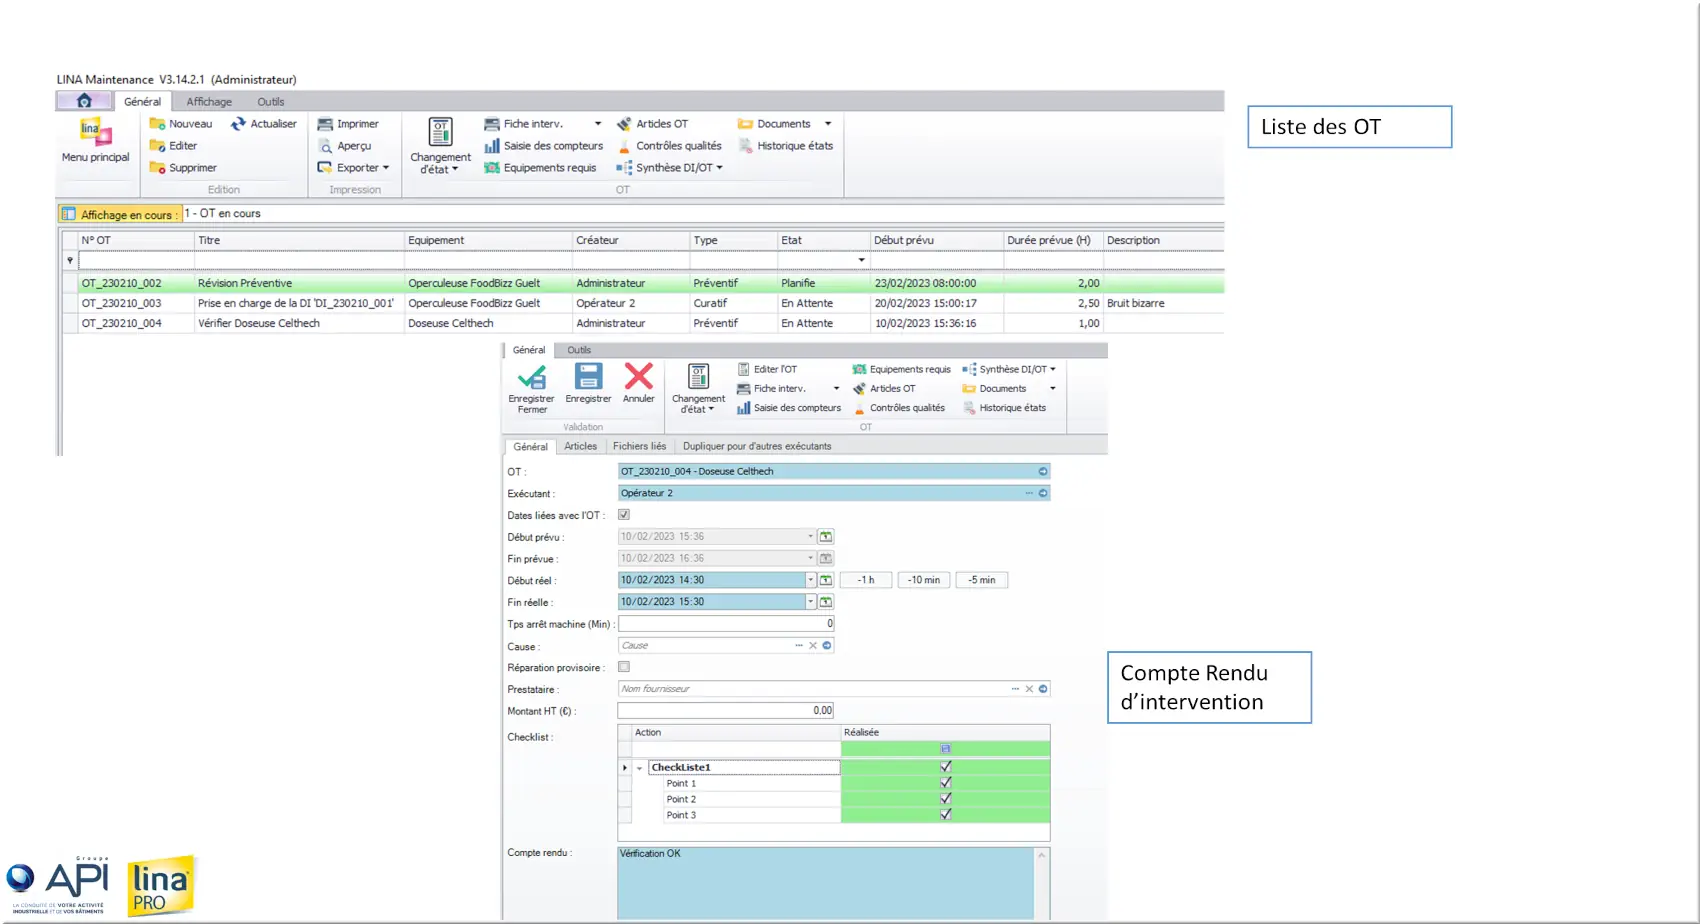The image size is (1700, 924).
Task: Open the calendar icon next to Début réel
Action: [x=826, y=580]
